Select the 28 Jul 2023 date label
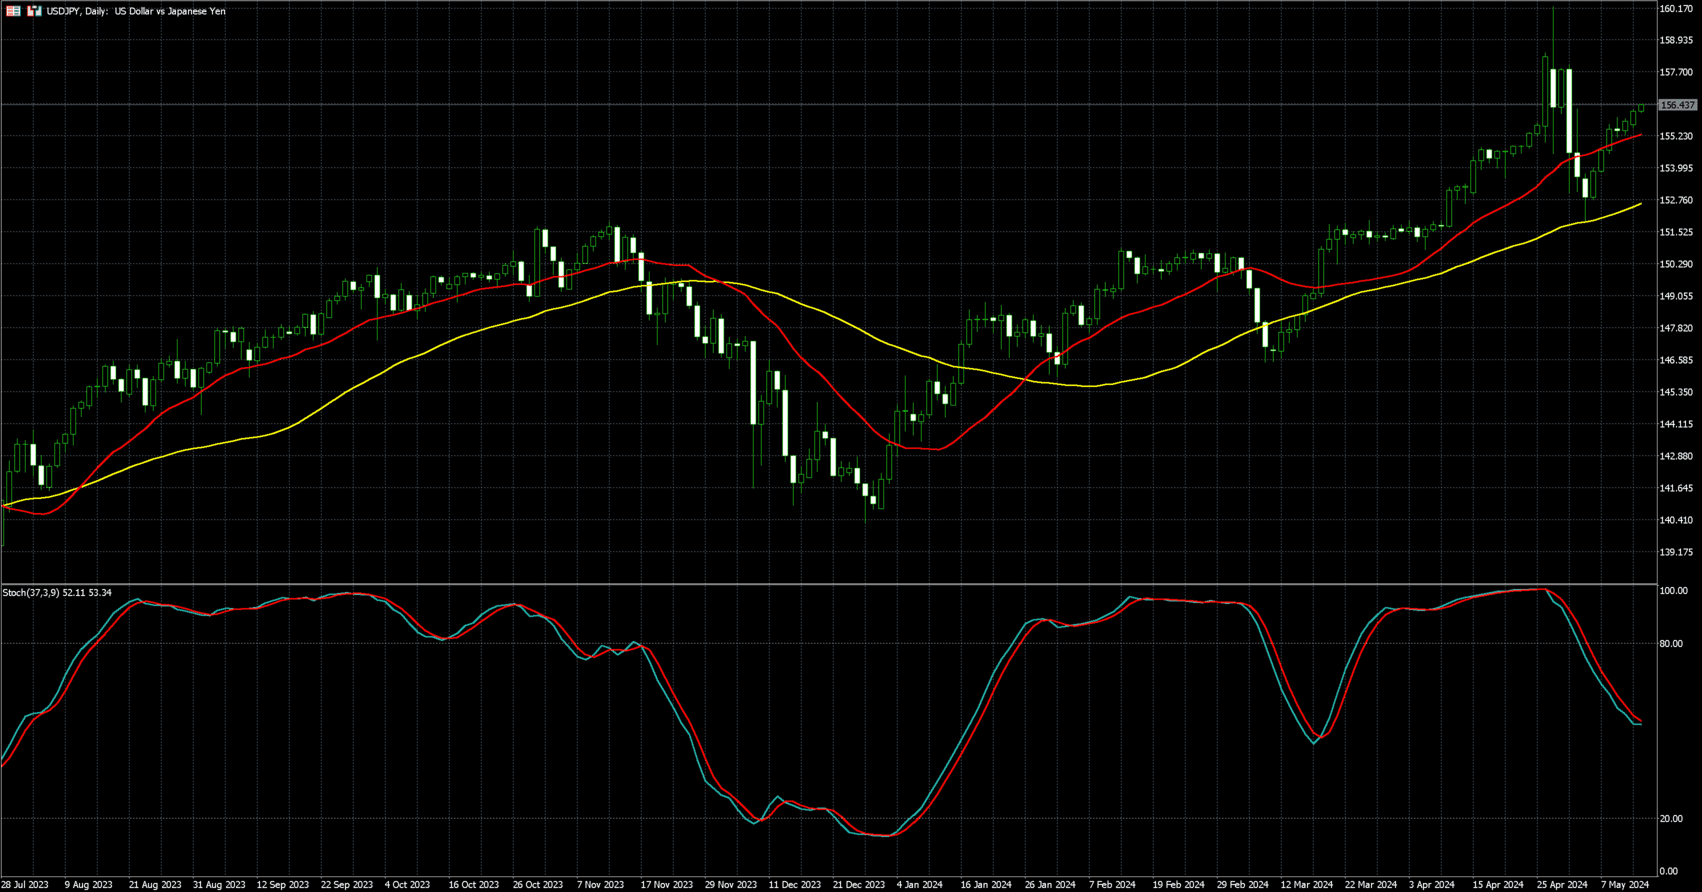This screenshot has width=1702, height=892. [25, 885]
